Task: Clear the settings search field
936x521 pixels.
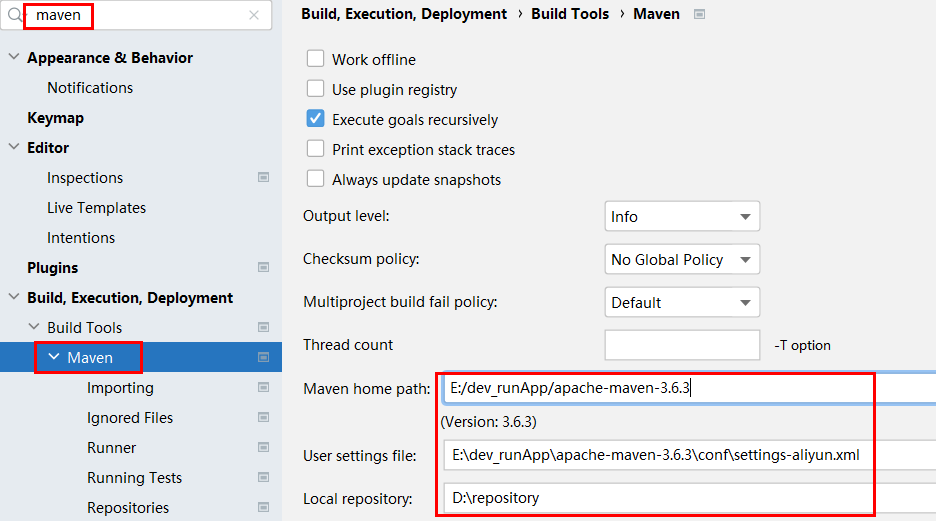Action: 254,15
